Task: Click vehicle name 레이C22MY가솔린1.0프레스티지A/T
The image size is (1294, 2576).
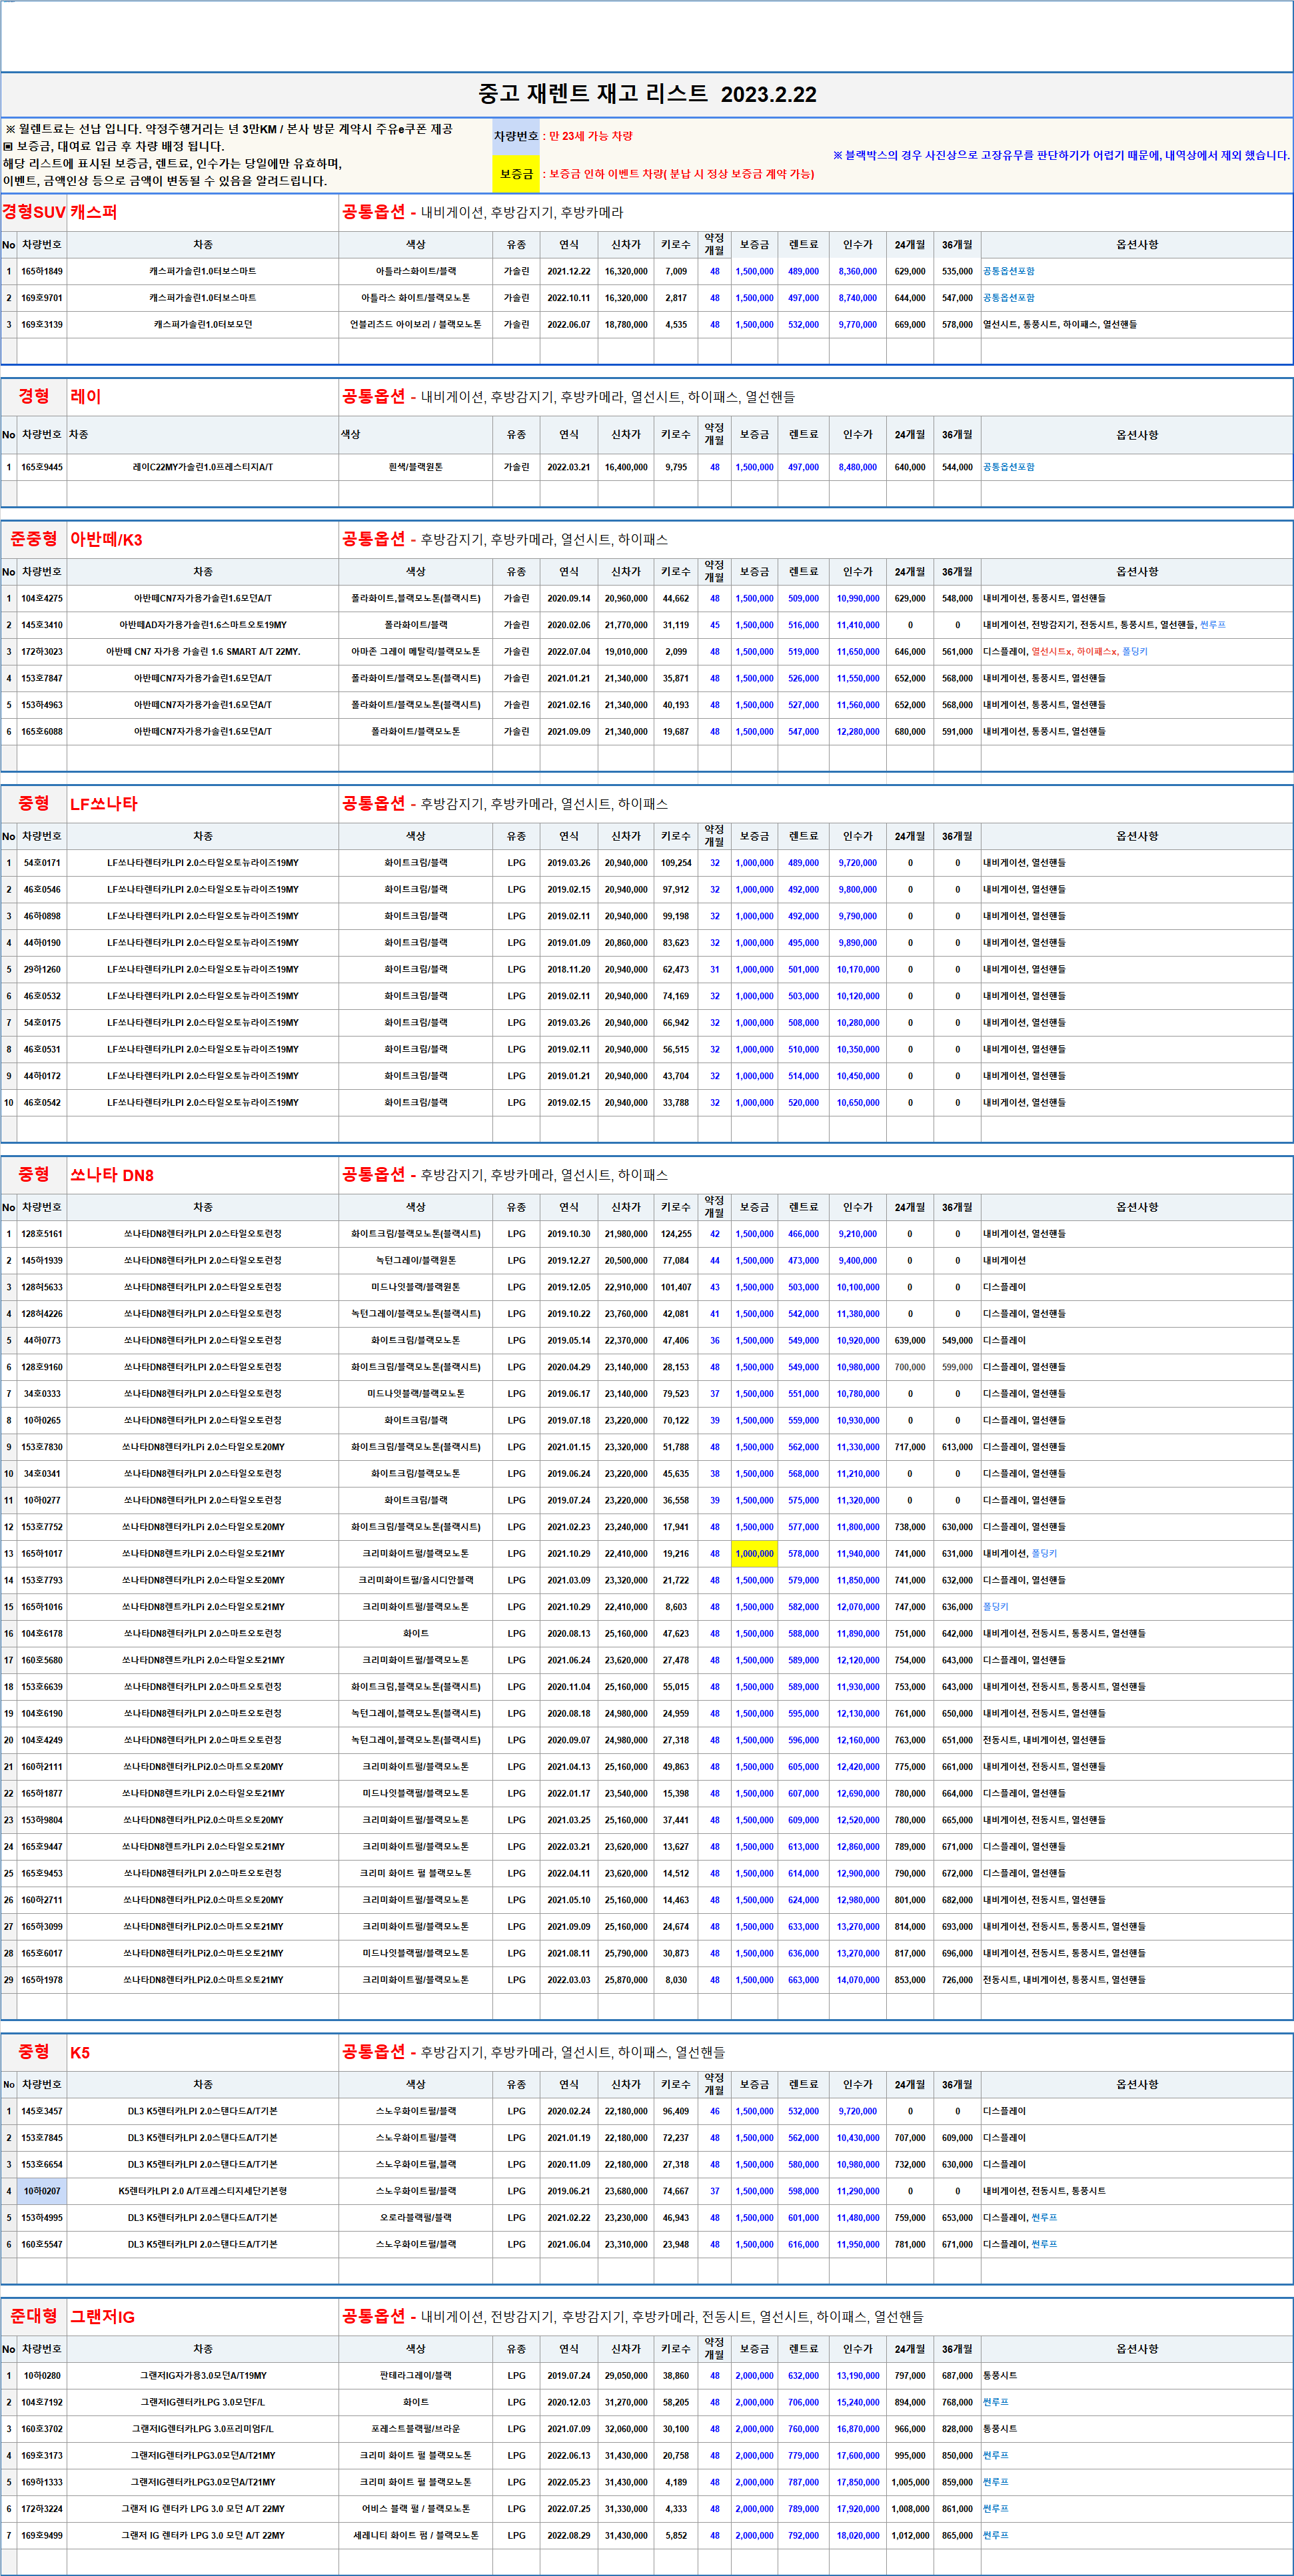Action: (203, 467)
